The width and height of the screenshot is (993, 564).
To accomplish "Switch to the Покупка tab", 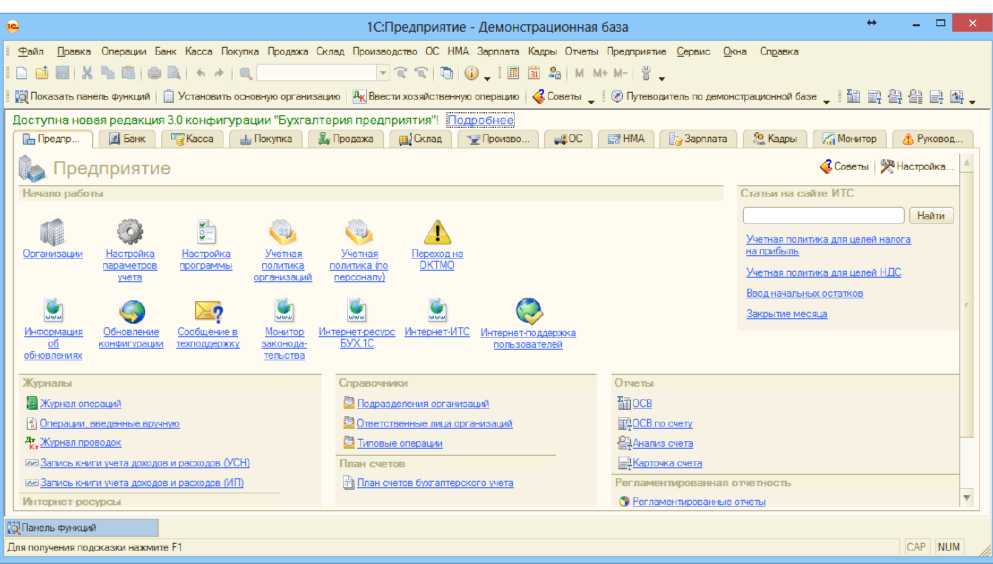I will point(267,139).
